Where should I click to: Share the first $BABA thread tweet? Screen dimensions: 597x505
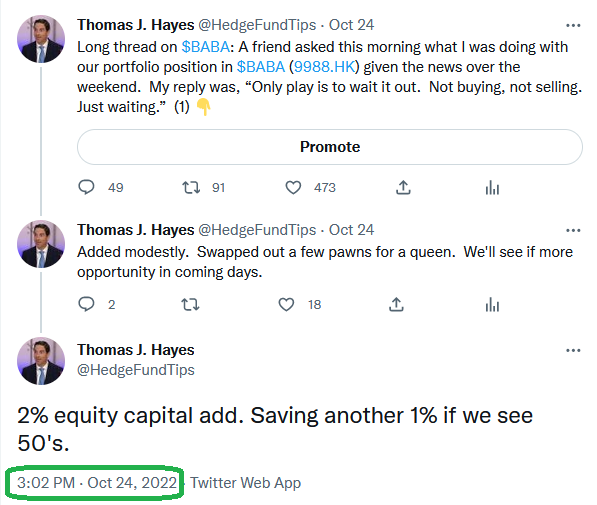403,187
